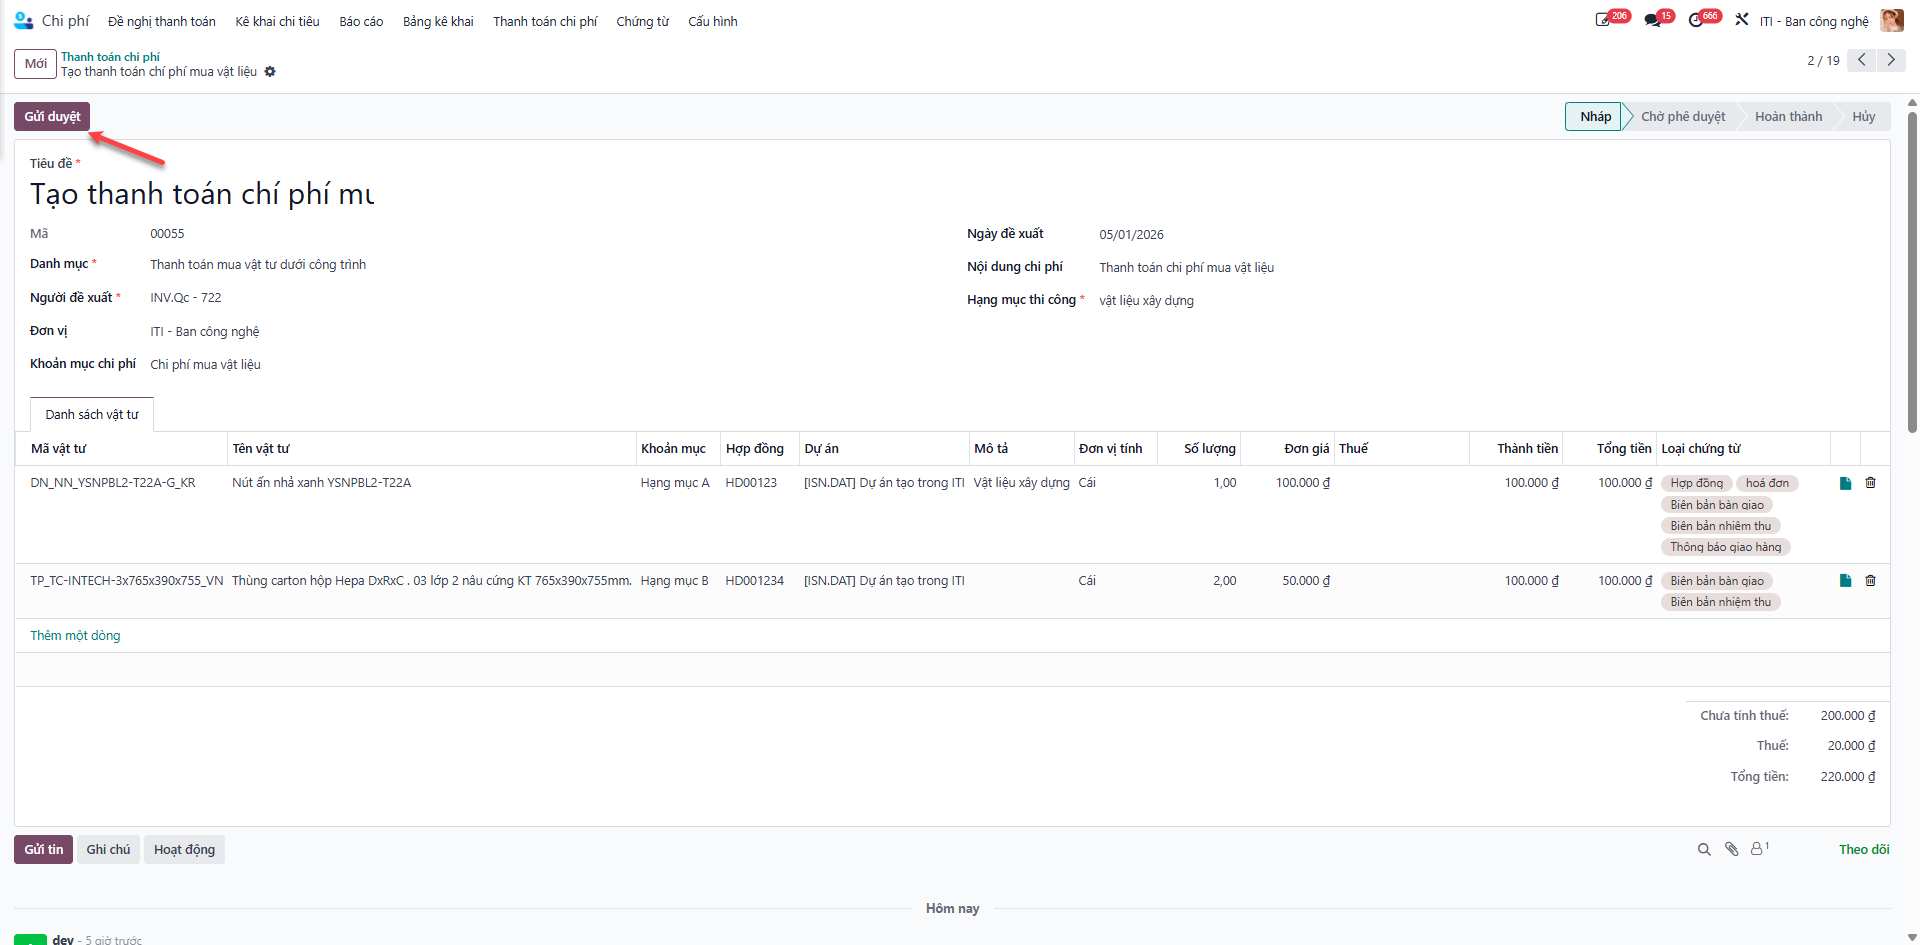The image size is (1920, 945).
Task: Open the Thanh toán chi phí menu
Action: point(545,21)
